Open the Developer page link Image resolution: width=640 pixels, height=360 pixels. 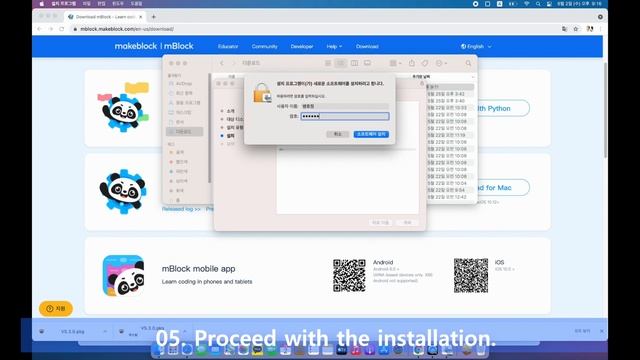coord(302,47)
